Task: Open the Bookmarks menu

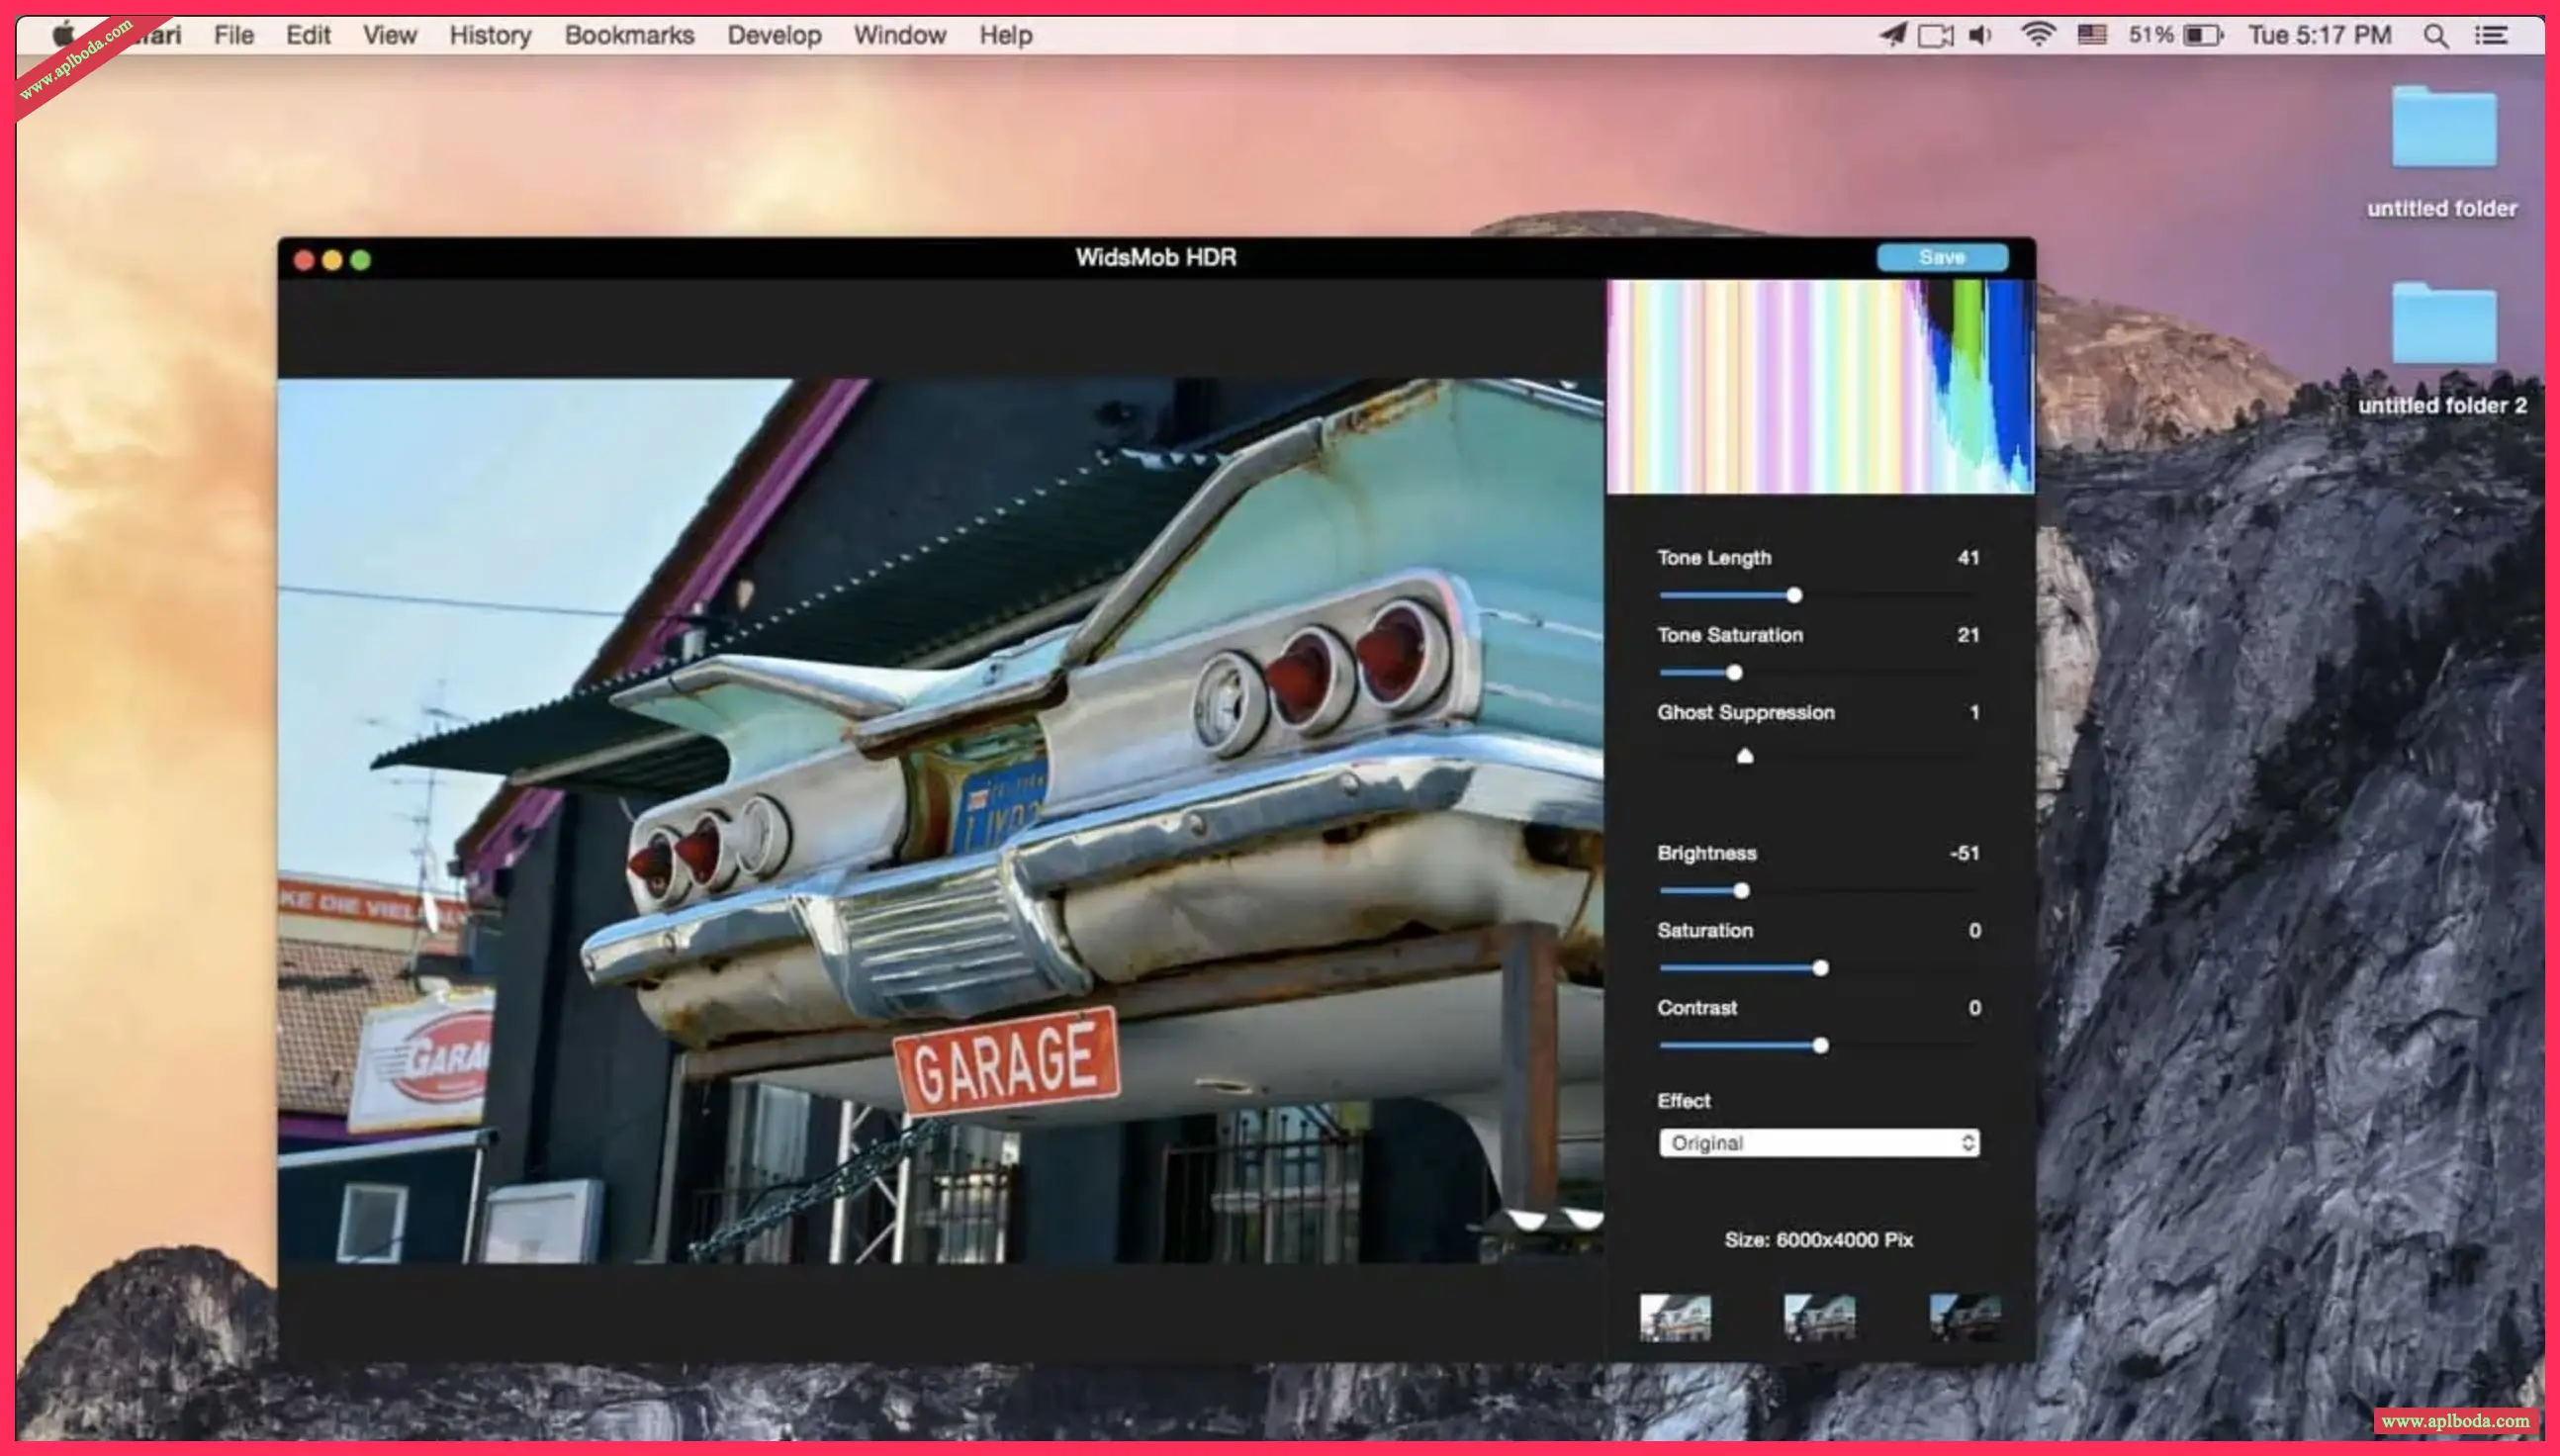Action: tap(629, 36)
